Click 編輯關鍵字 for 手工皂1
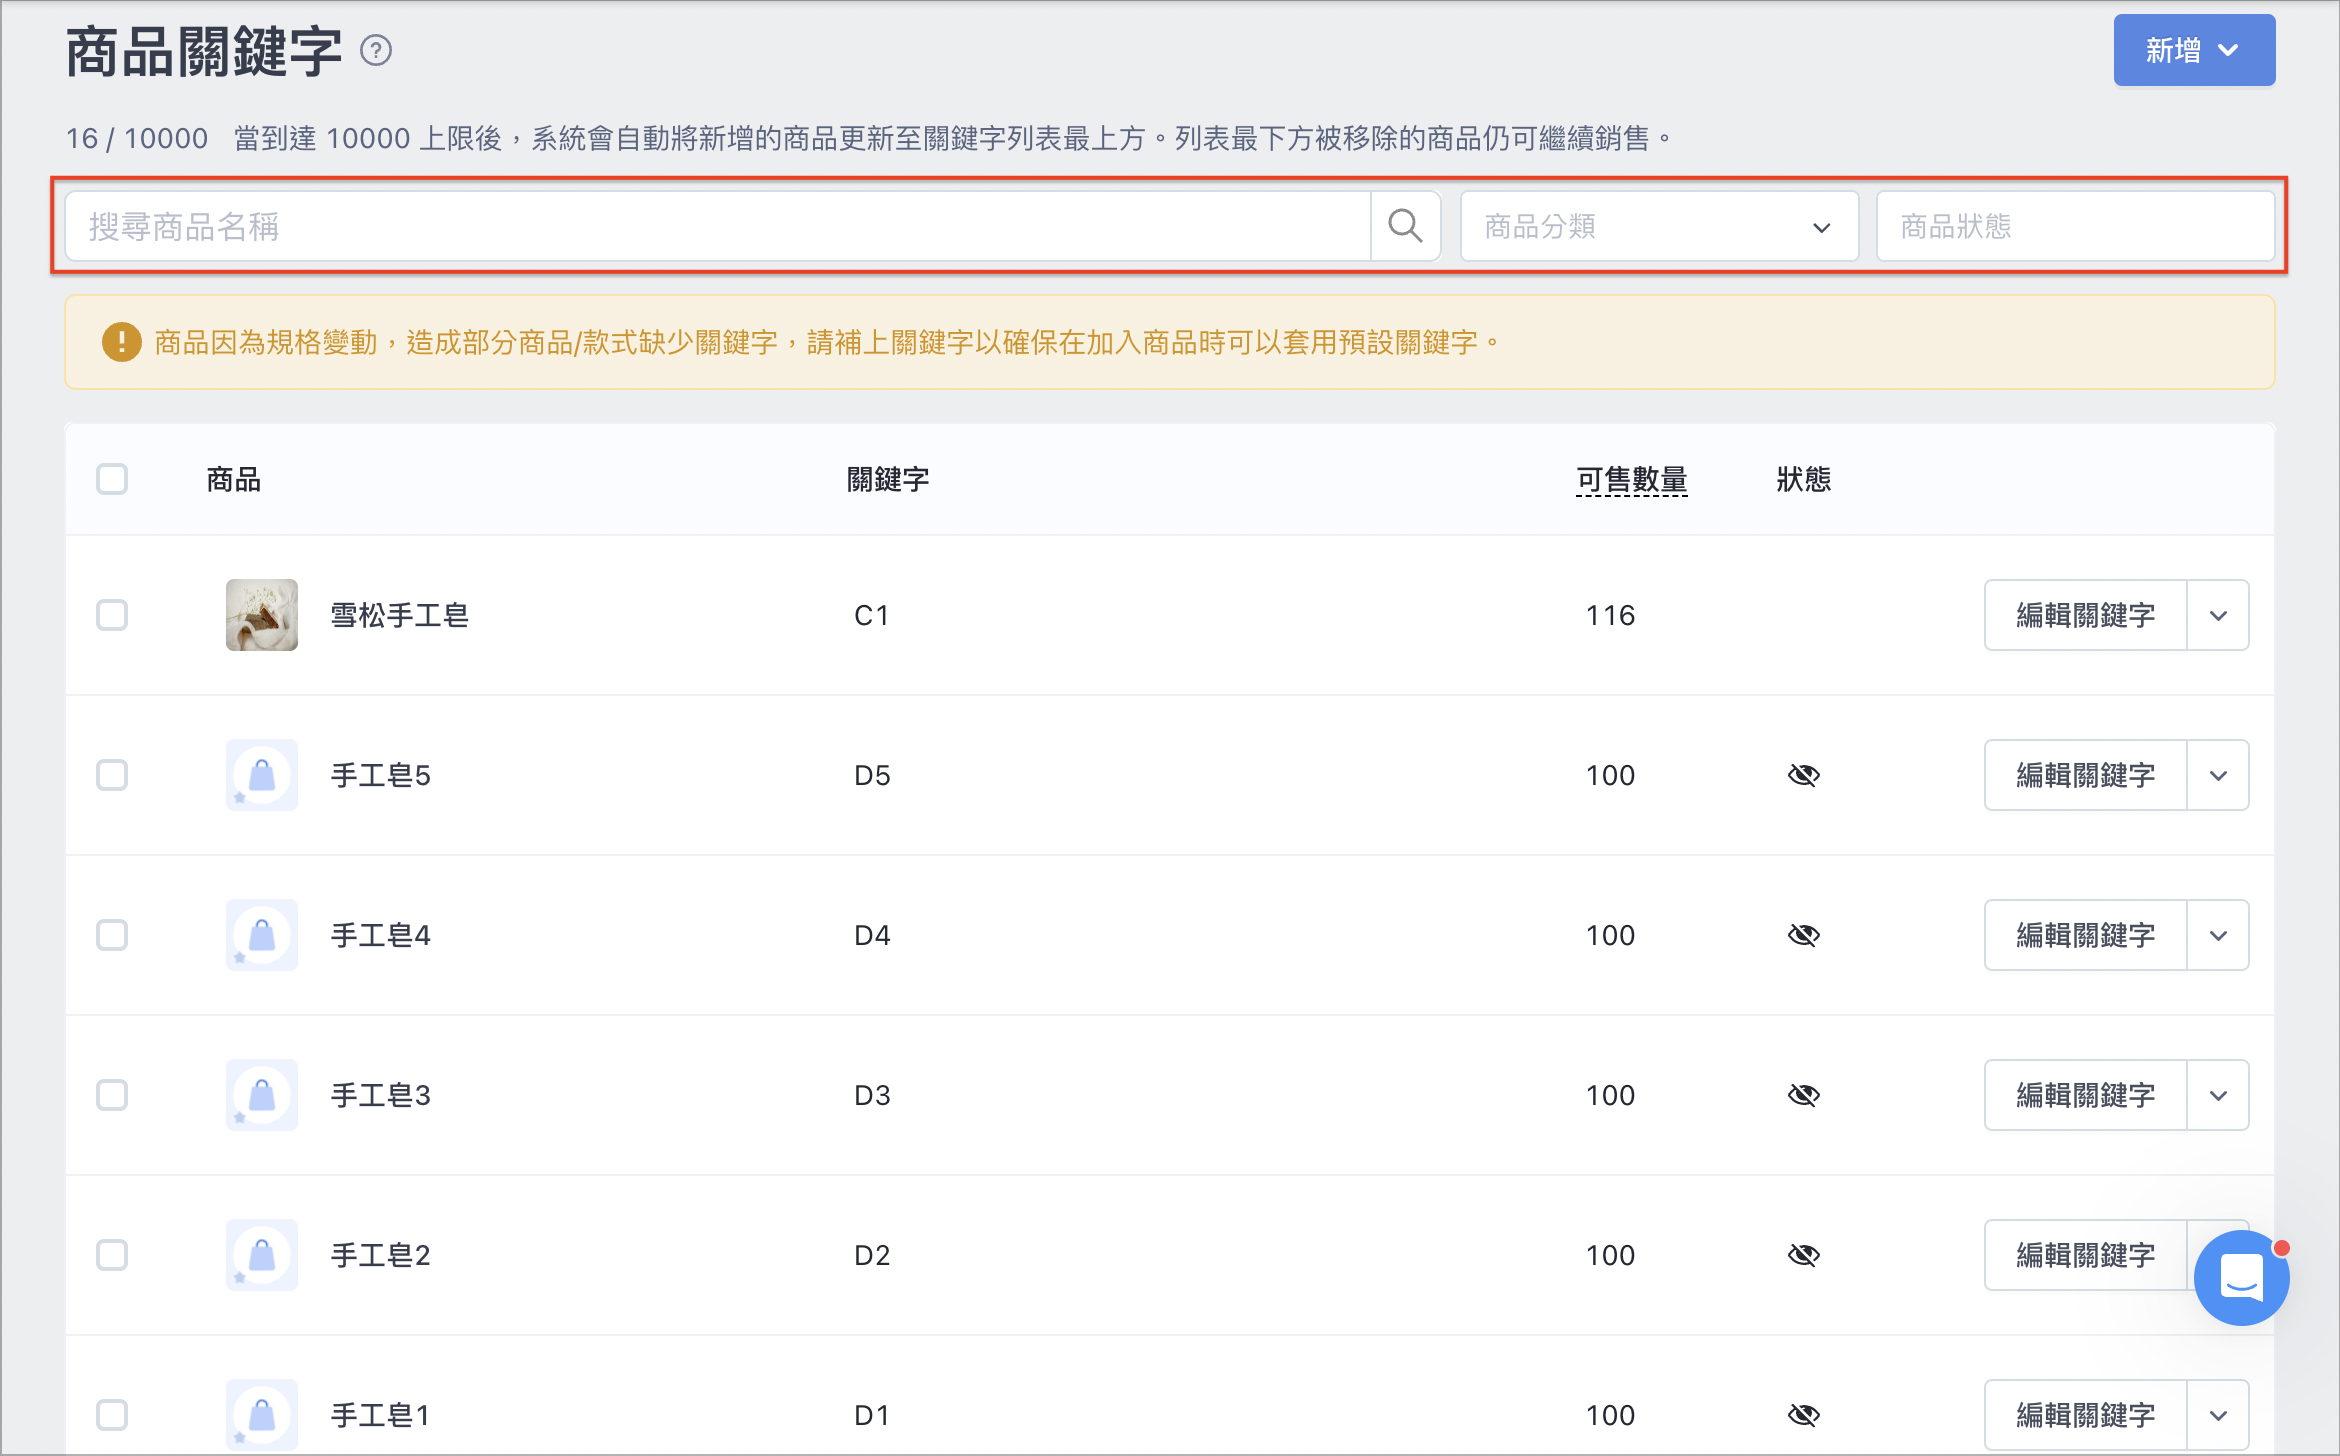Screen dimensions: 2340x1456 coord(2085,1415)
